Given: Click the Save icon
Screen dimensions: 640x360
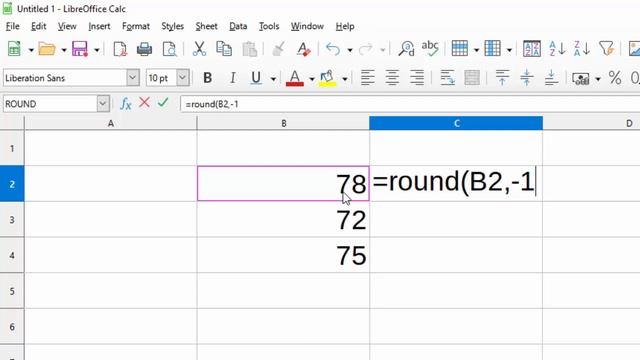Looking at the screenshot, I should tap(80, 49).
